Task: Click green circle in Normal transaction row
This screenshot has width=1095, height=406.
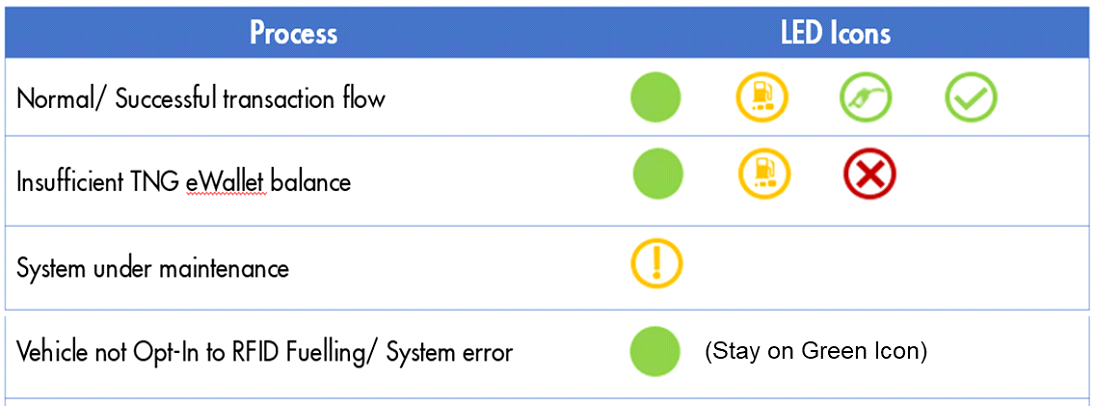Action: point(656,97)
